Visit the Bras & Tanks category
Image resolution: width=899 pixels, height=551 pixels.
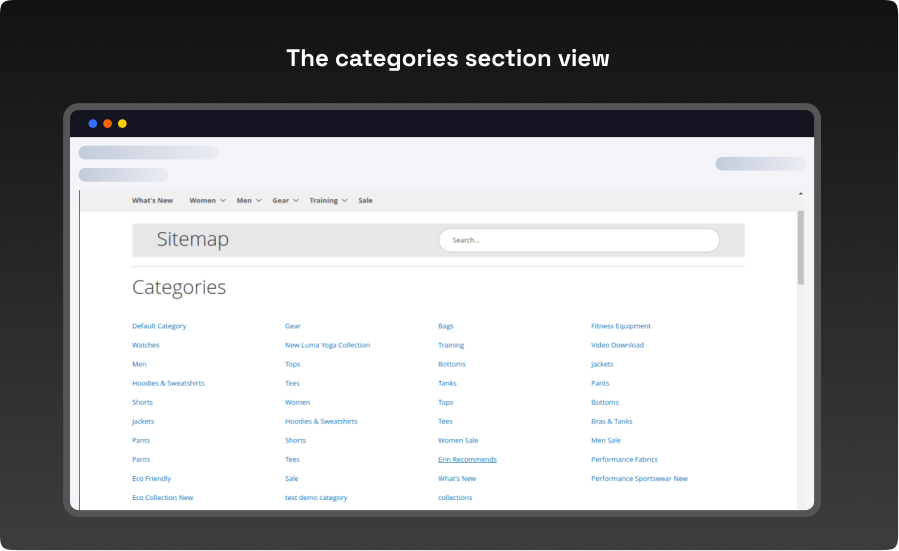(x=611, y=422)
